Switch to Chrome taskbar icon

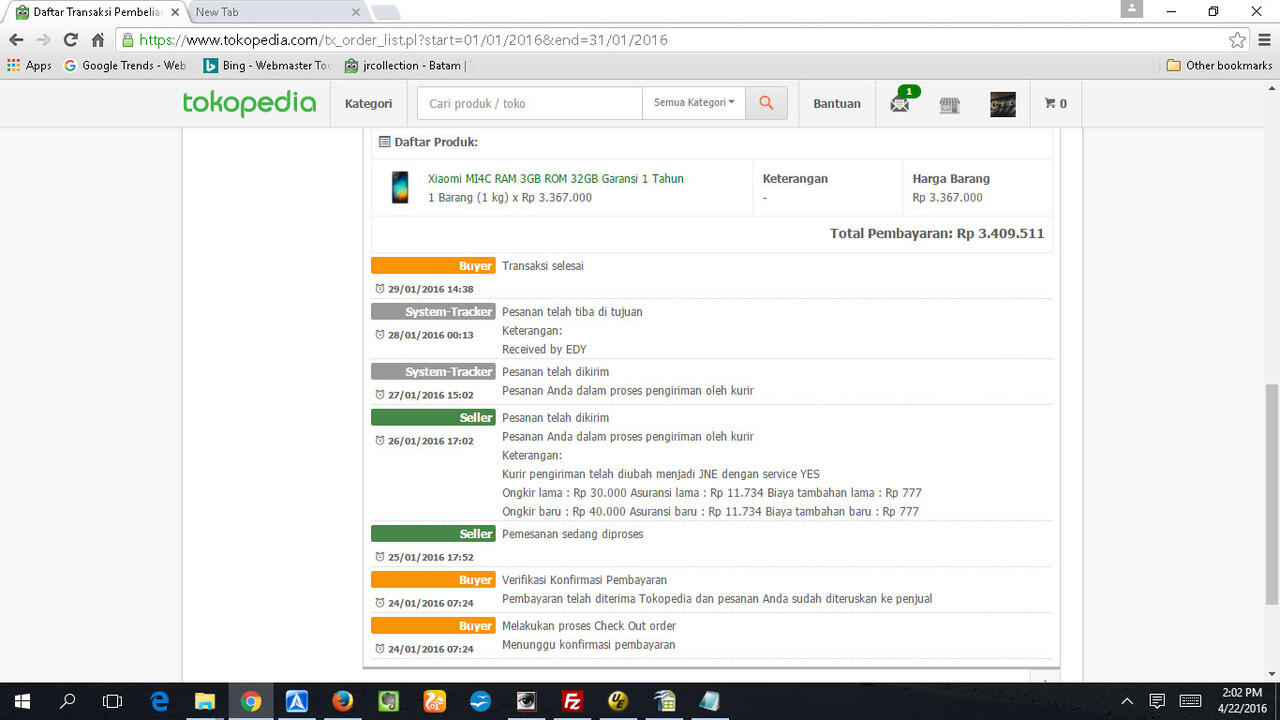pos(251,701)
